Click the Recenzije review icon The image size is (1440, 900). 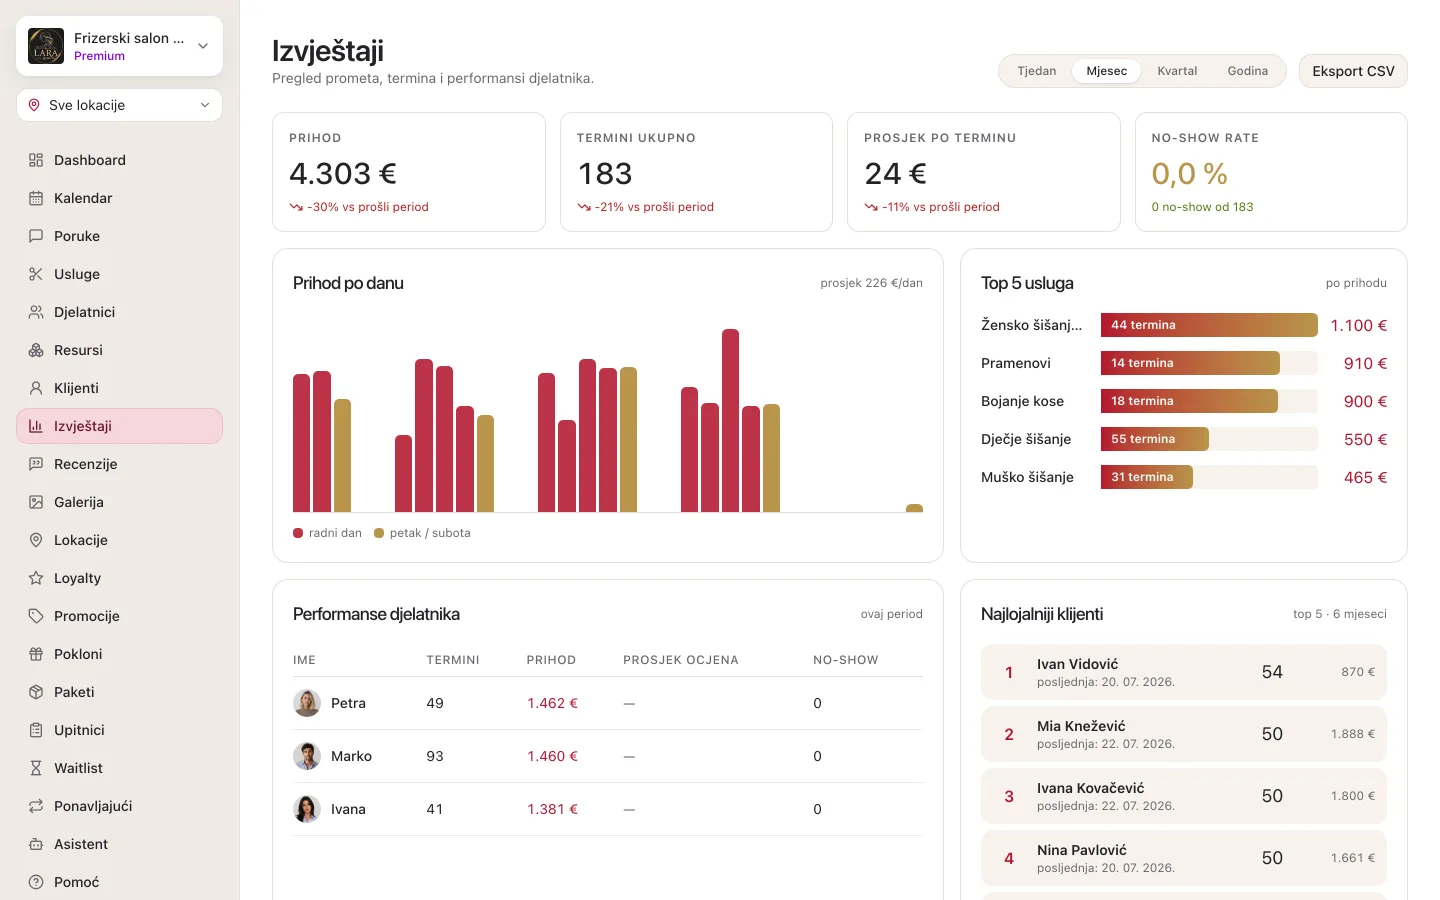point(36,464)
